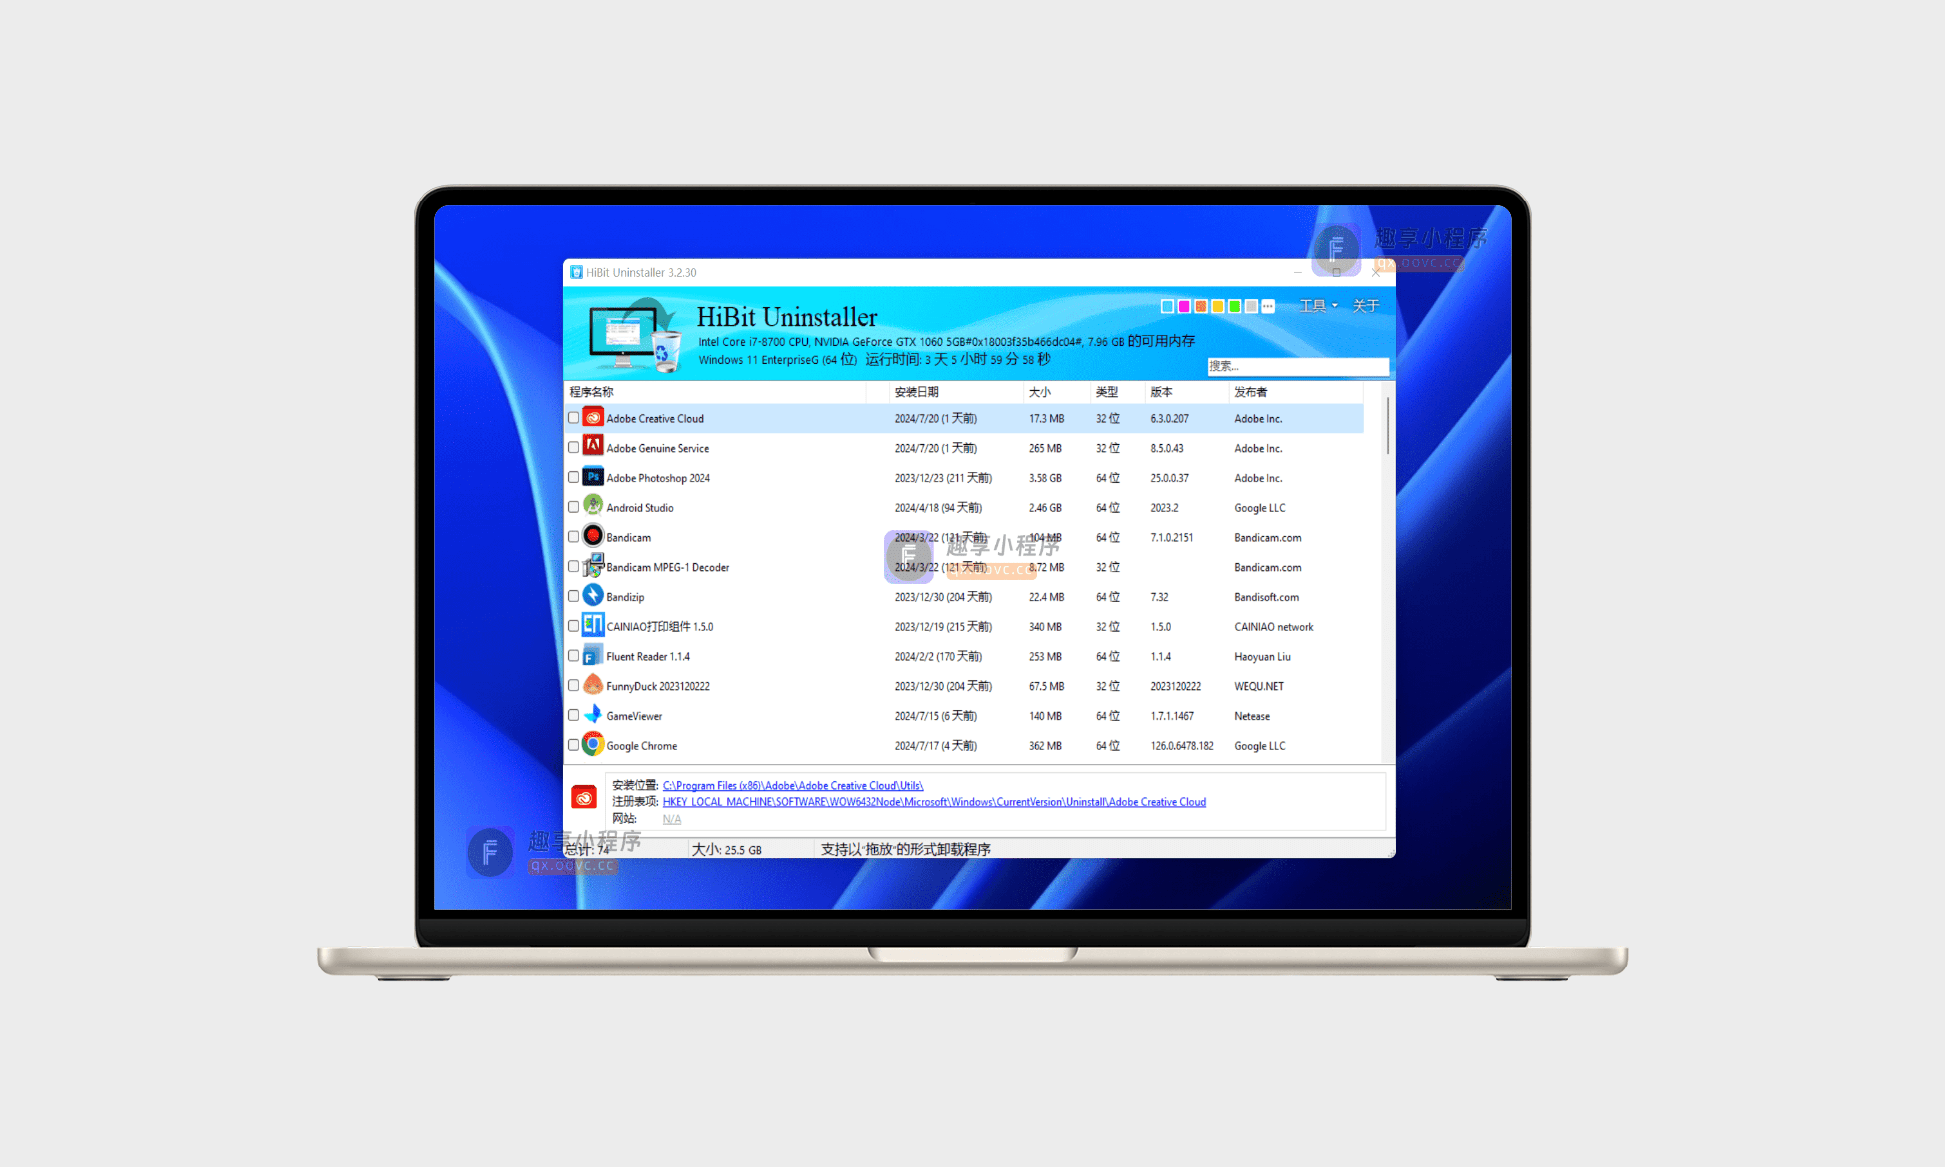Click the Adobe Creative Cloud row icon
This screenshot has height=1167, width=1945.
point(593,417)
